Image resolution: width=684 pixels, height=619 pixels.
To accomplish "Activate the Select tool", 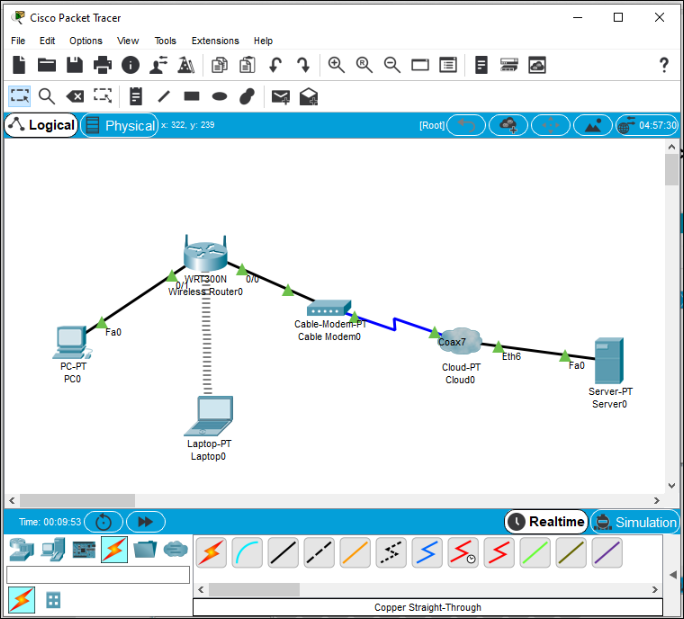I will [20, 96].
